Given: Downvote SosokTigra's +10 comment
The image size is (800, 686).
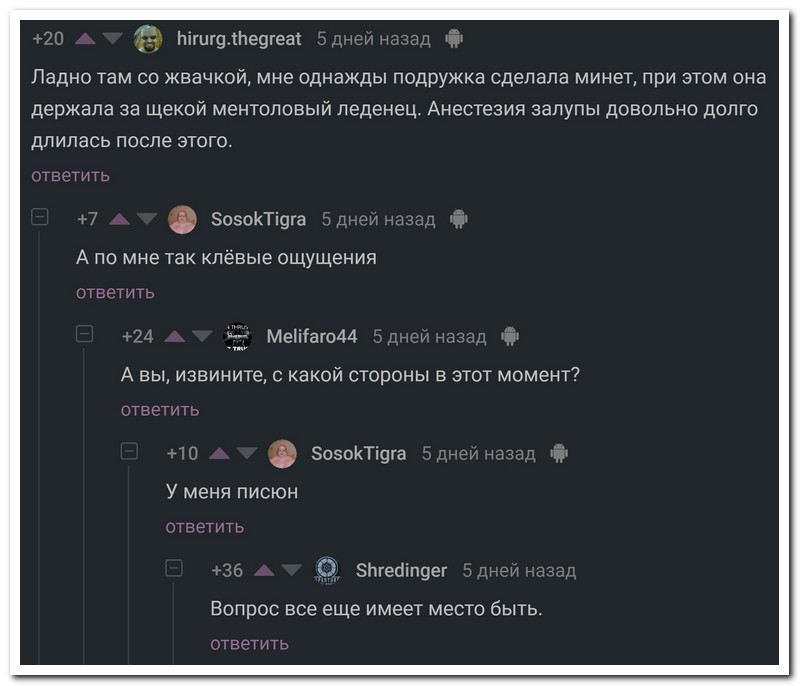Looking at the screenshot, I should coord(247,453).
